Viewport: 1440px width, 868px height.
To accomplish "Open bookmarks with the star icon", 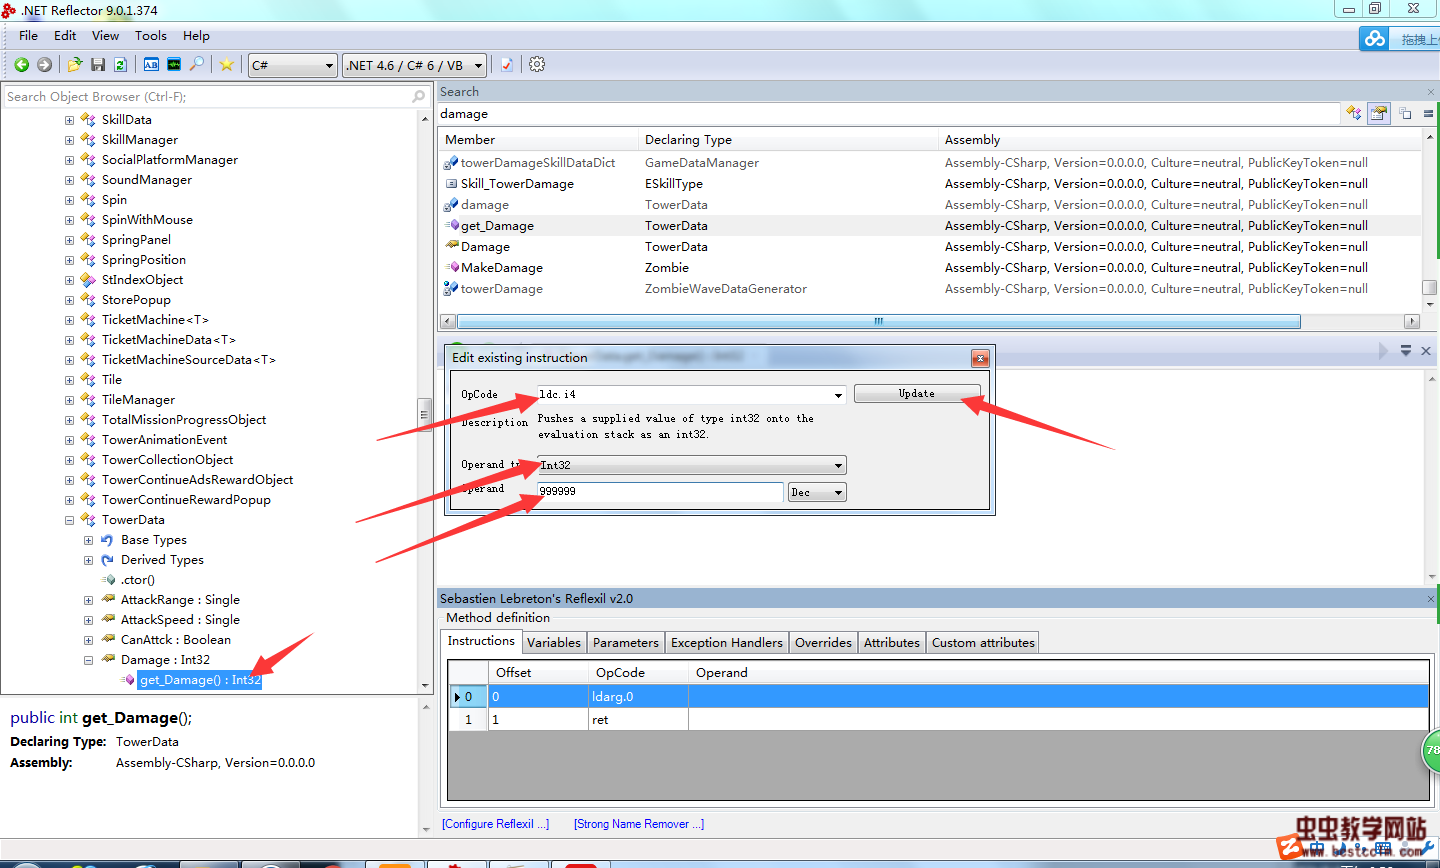I will (x=227, y=65).
